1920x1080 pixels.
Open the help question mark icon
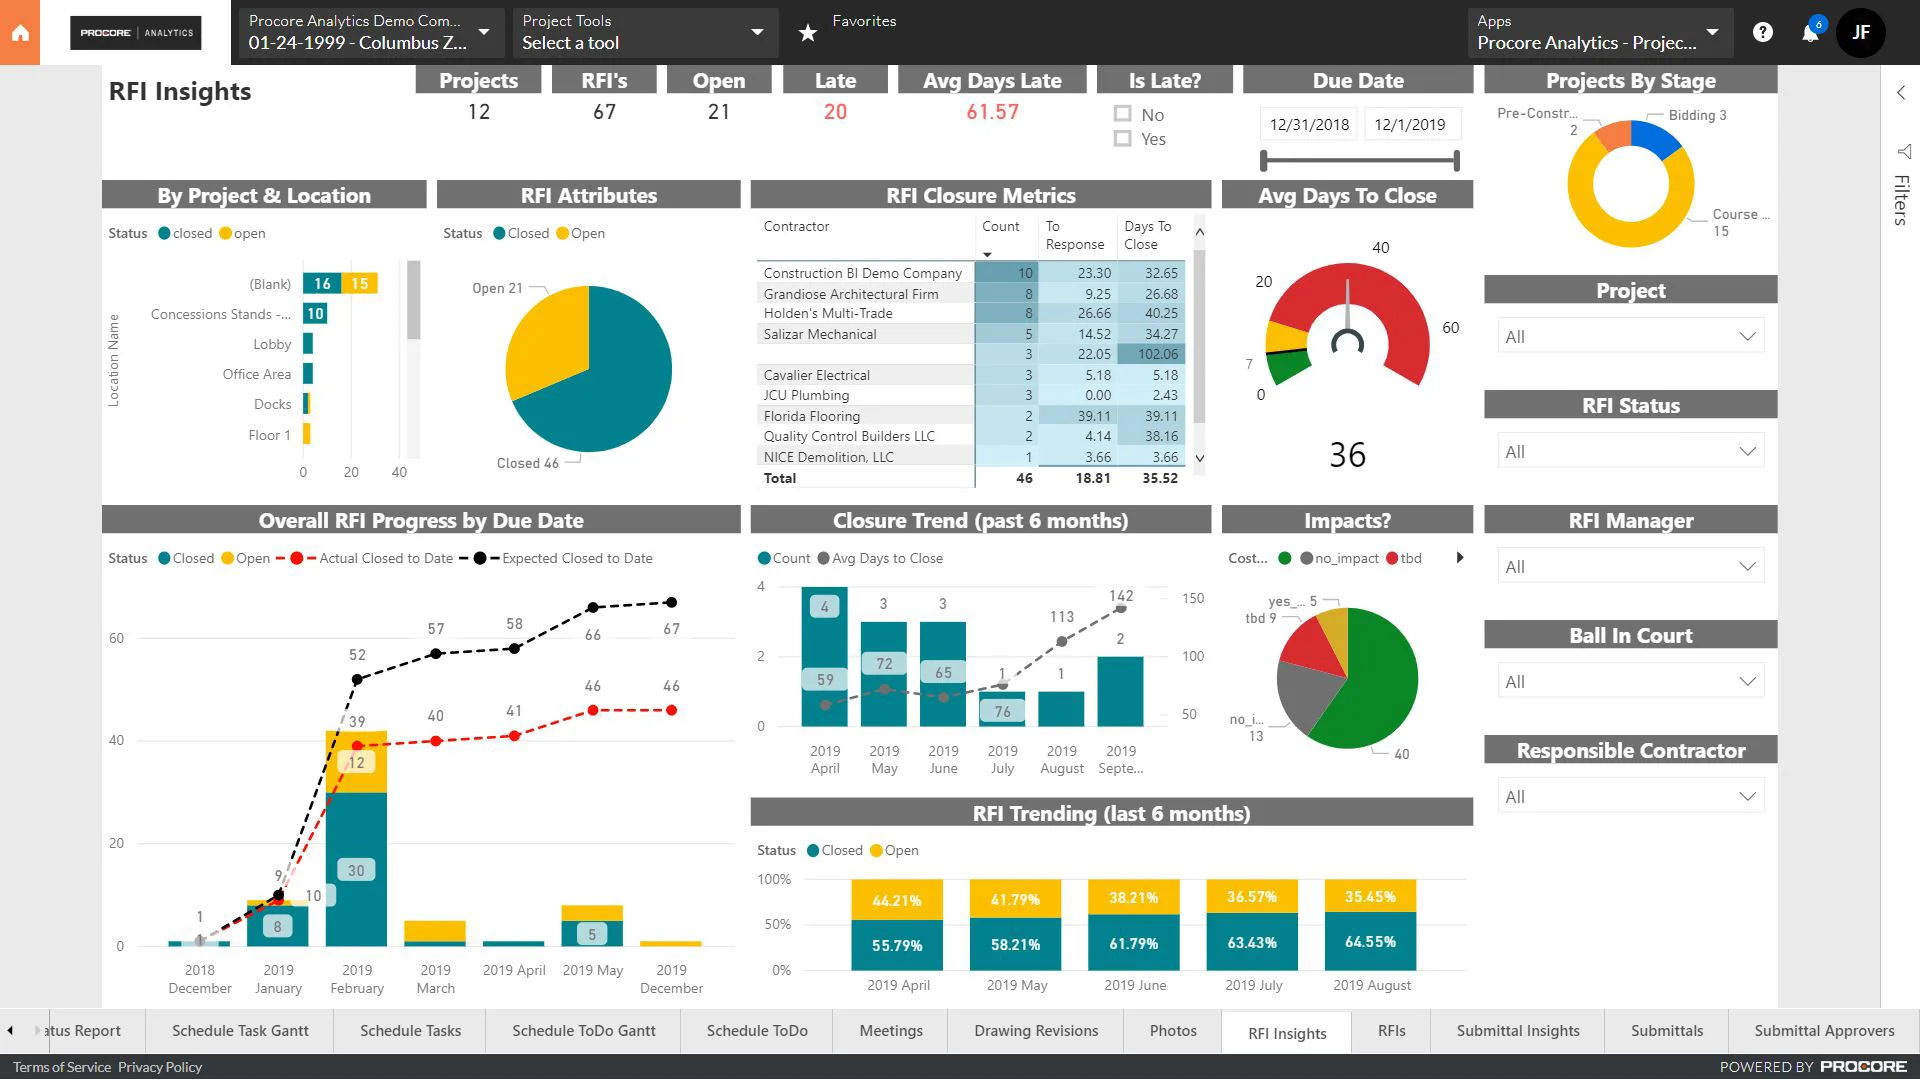(x=1762, y=32)
